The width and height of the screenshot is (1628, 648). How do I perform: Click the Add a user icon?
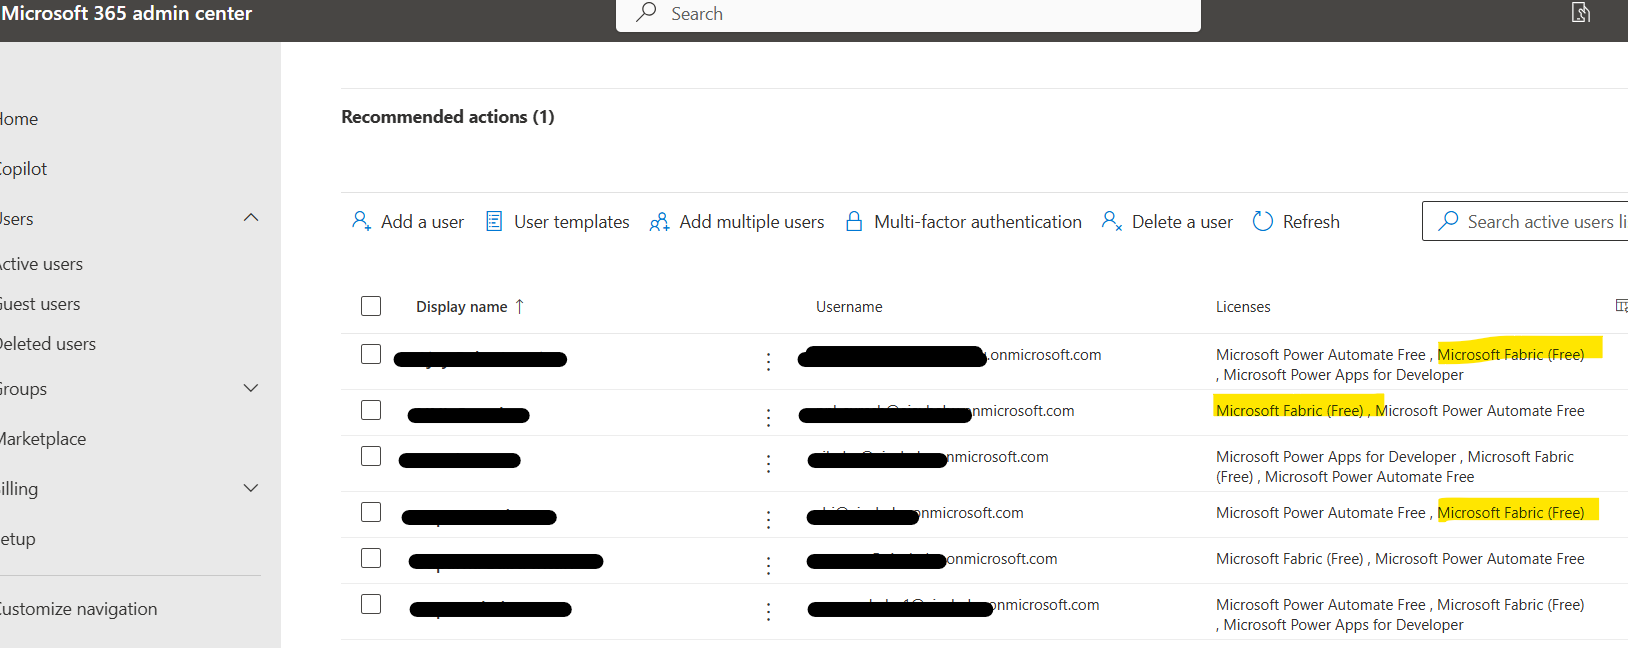point(361,221)
